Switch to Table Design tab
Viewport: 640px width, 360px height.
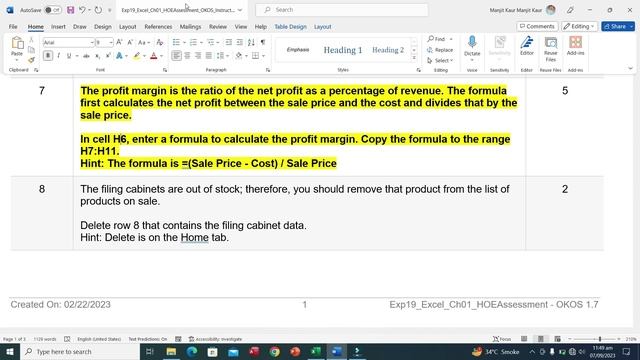click(290, 27)
